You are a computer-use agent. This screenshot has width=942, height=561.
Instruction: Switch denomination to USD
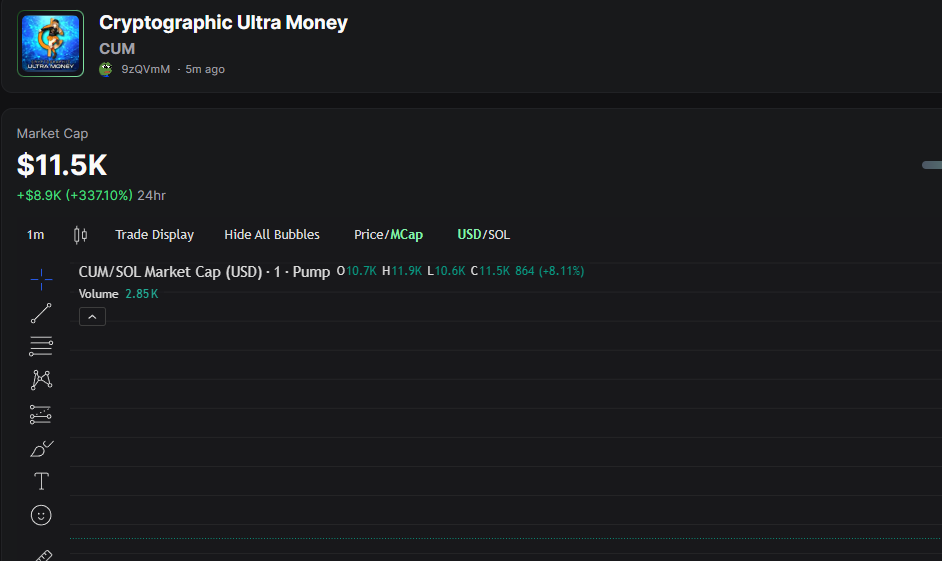469,235
